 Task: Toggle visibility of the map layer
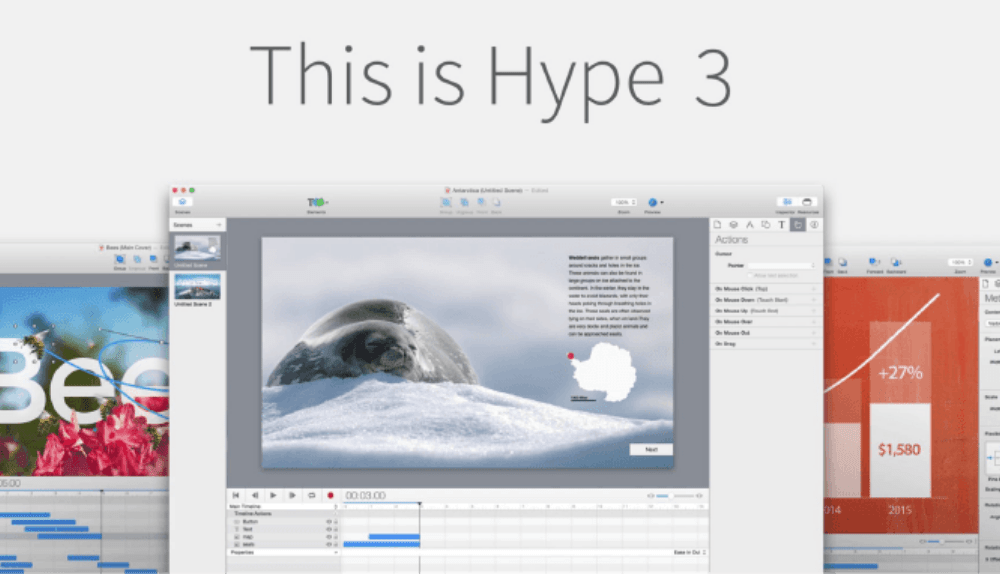329,537
